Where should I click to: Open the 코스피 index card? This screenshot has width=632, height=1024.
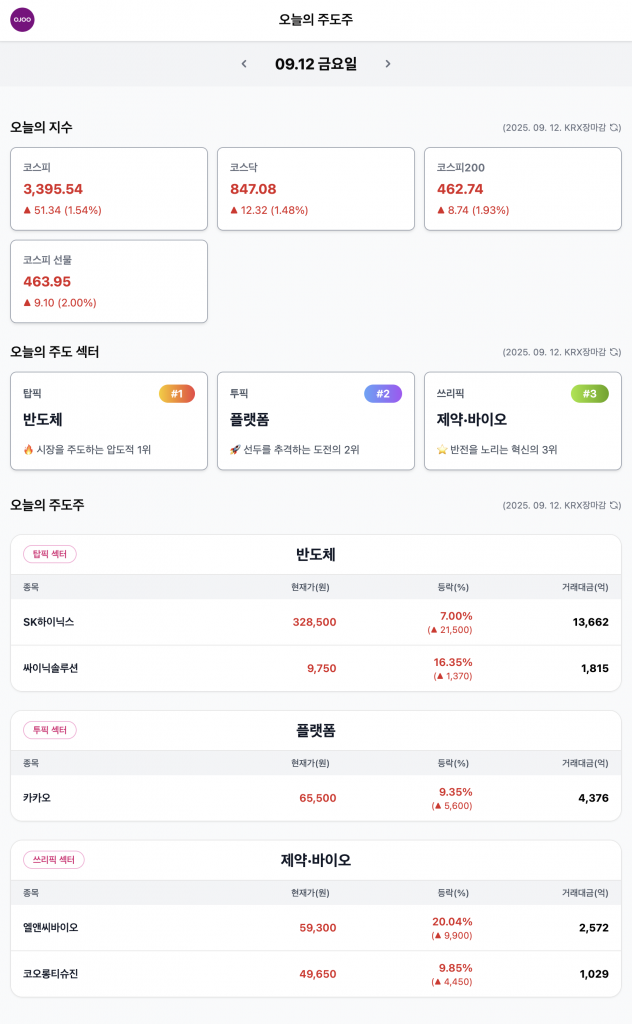tap(109, 189)
